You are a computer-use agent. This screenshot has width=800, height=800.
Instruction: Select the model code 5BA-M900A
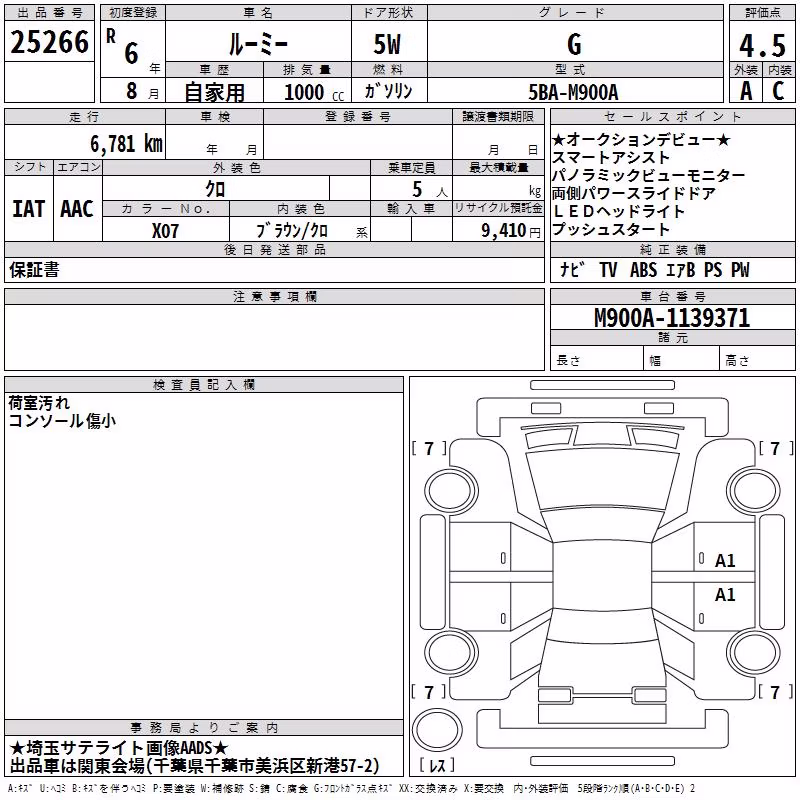[573, 93]
